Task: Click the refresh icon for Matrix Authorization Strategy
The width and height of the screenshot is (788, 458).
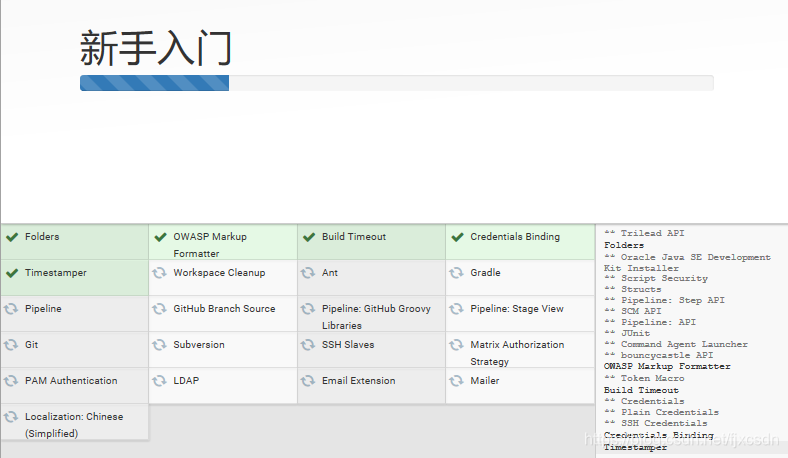Action: click(x=456, y=345)
